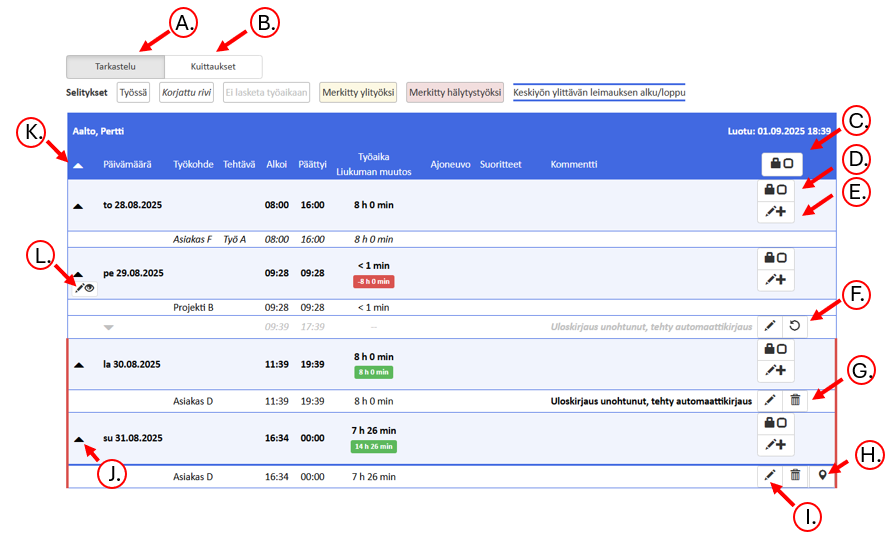Open the Kuittaukset tab
The image size is (895, 544).
tap(213, 67)
